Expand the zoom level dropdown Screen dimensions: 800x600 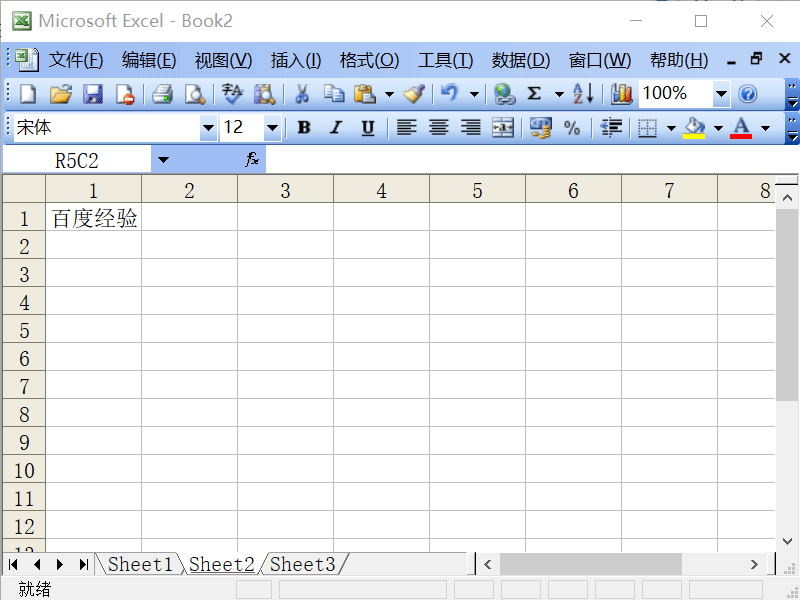pyautogui.click(x=722, y=93)
